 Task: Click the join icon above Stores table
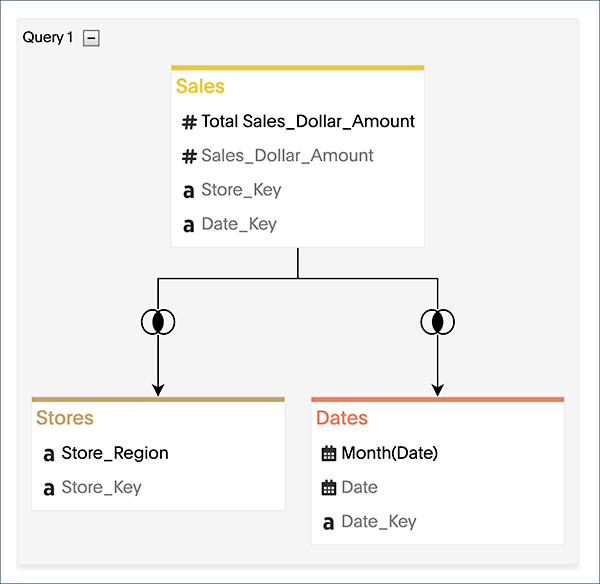point(158,321)
